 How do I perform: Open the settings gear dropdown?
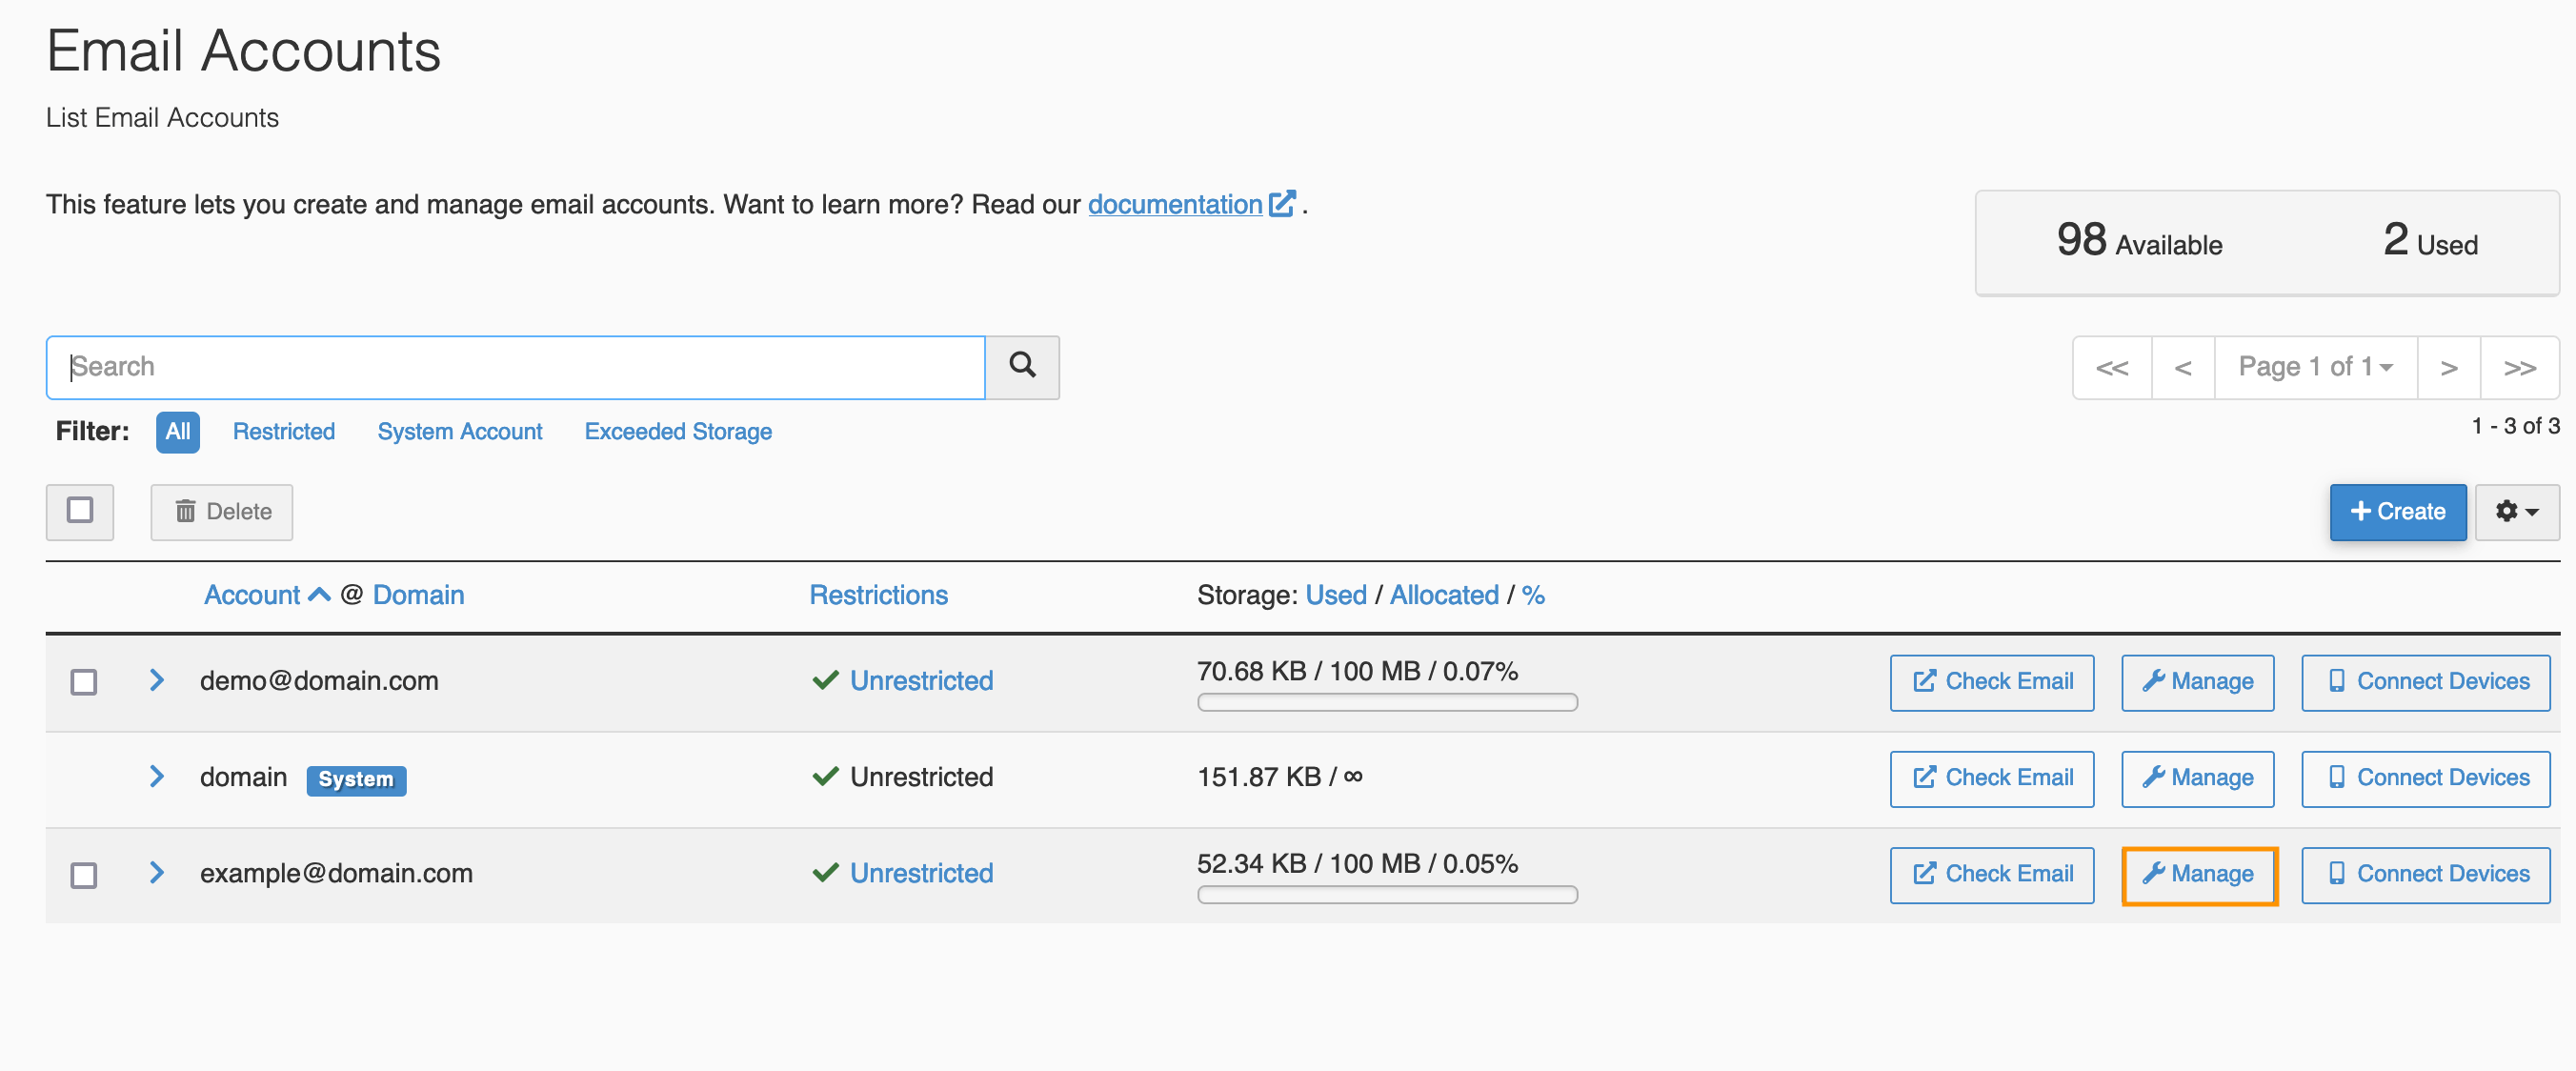coord(2517,512)
